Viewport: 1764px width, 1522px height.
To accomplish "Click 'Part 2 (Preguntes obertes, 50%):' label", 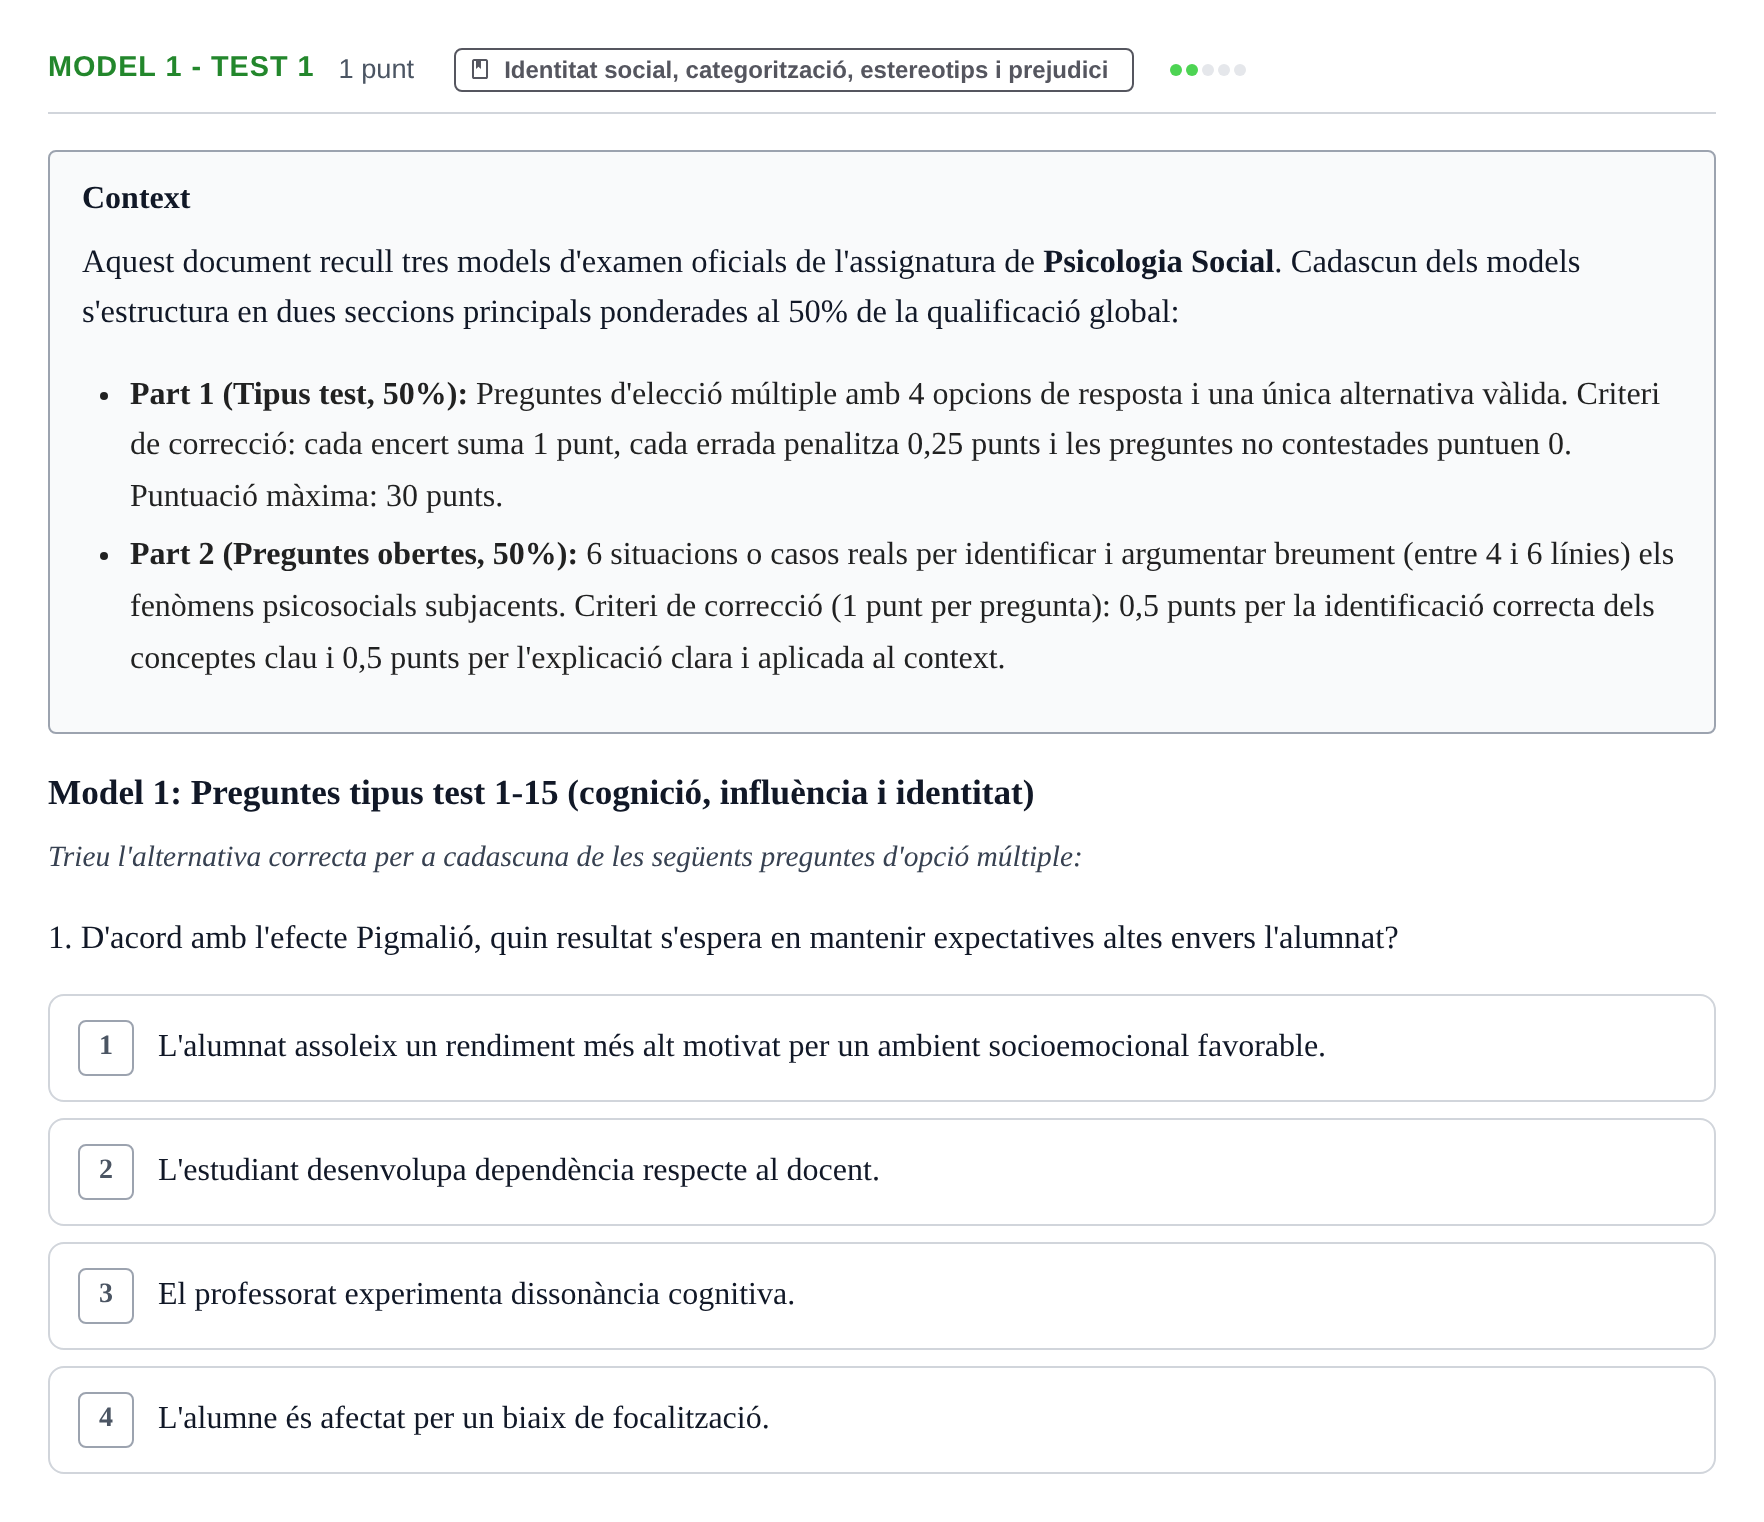I will pyautogui.click(x=354, y=554).
